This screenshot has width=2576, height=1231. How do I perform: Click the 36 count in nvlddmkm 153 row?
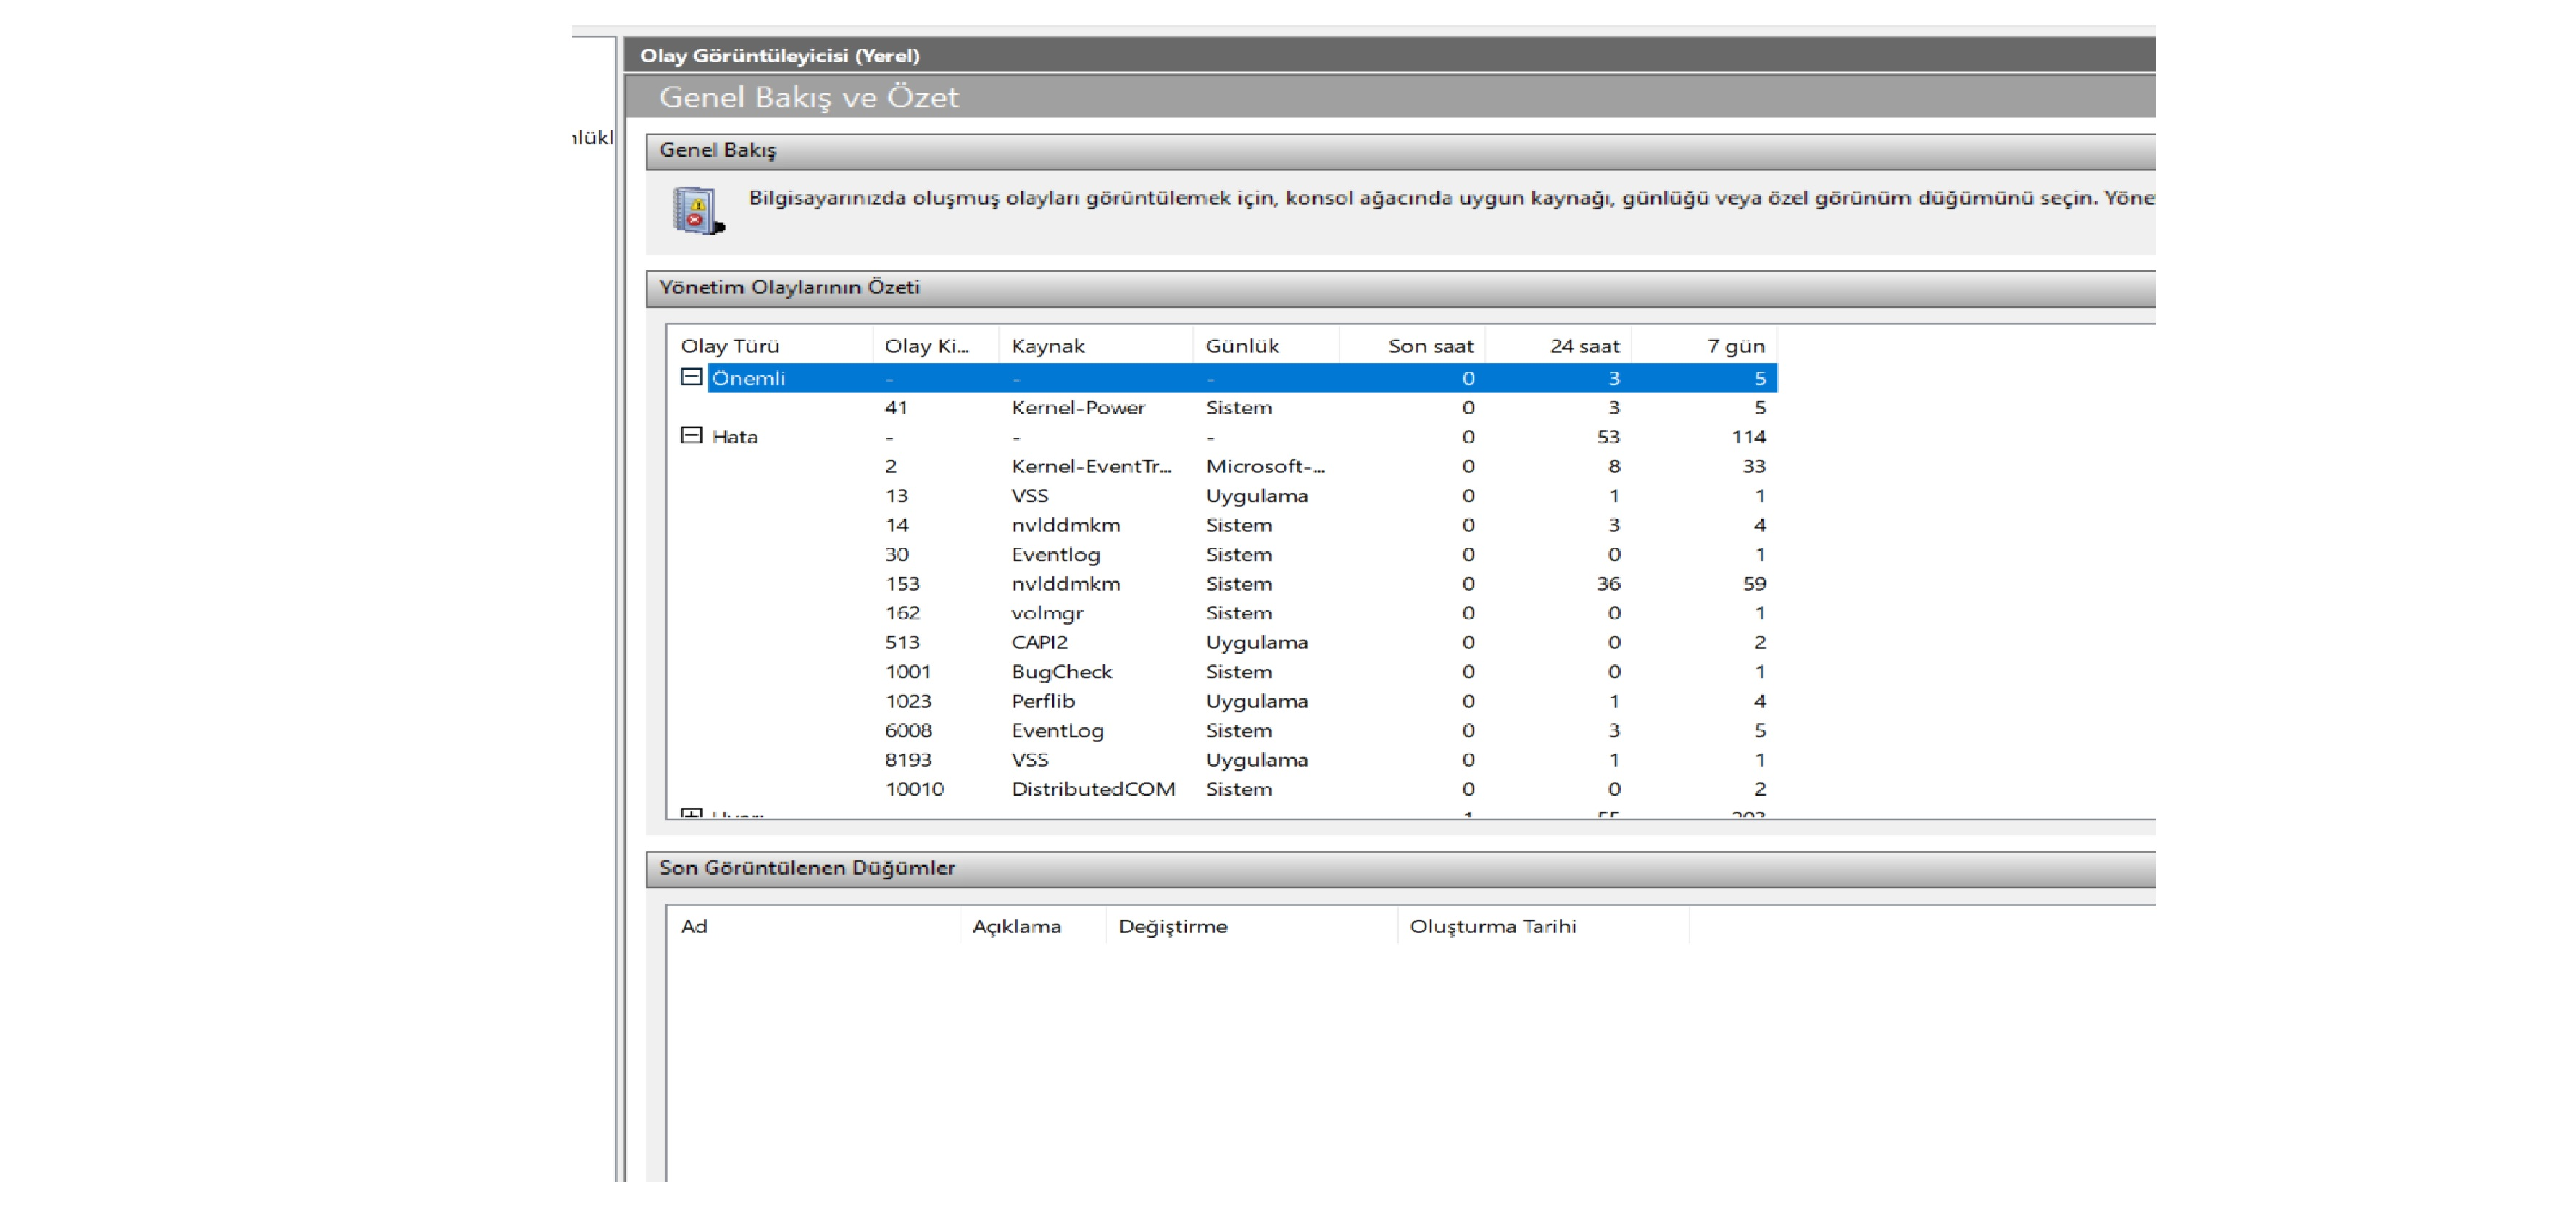(x=1608, y=584)
